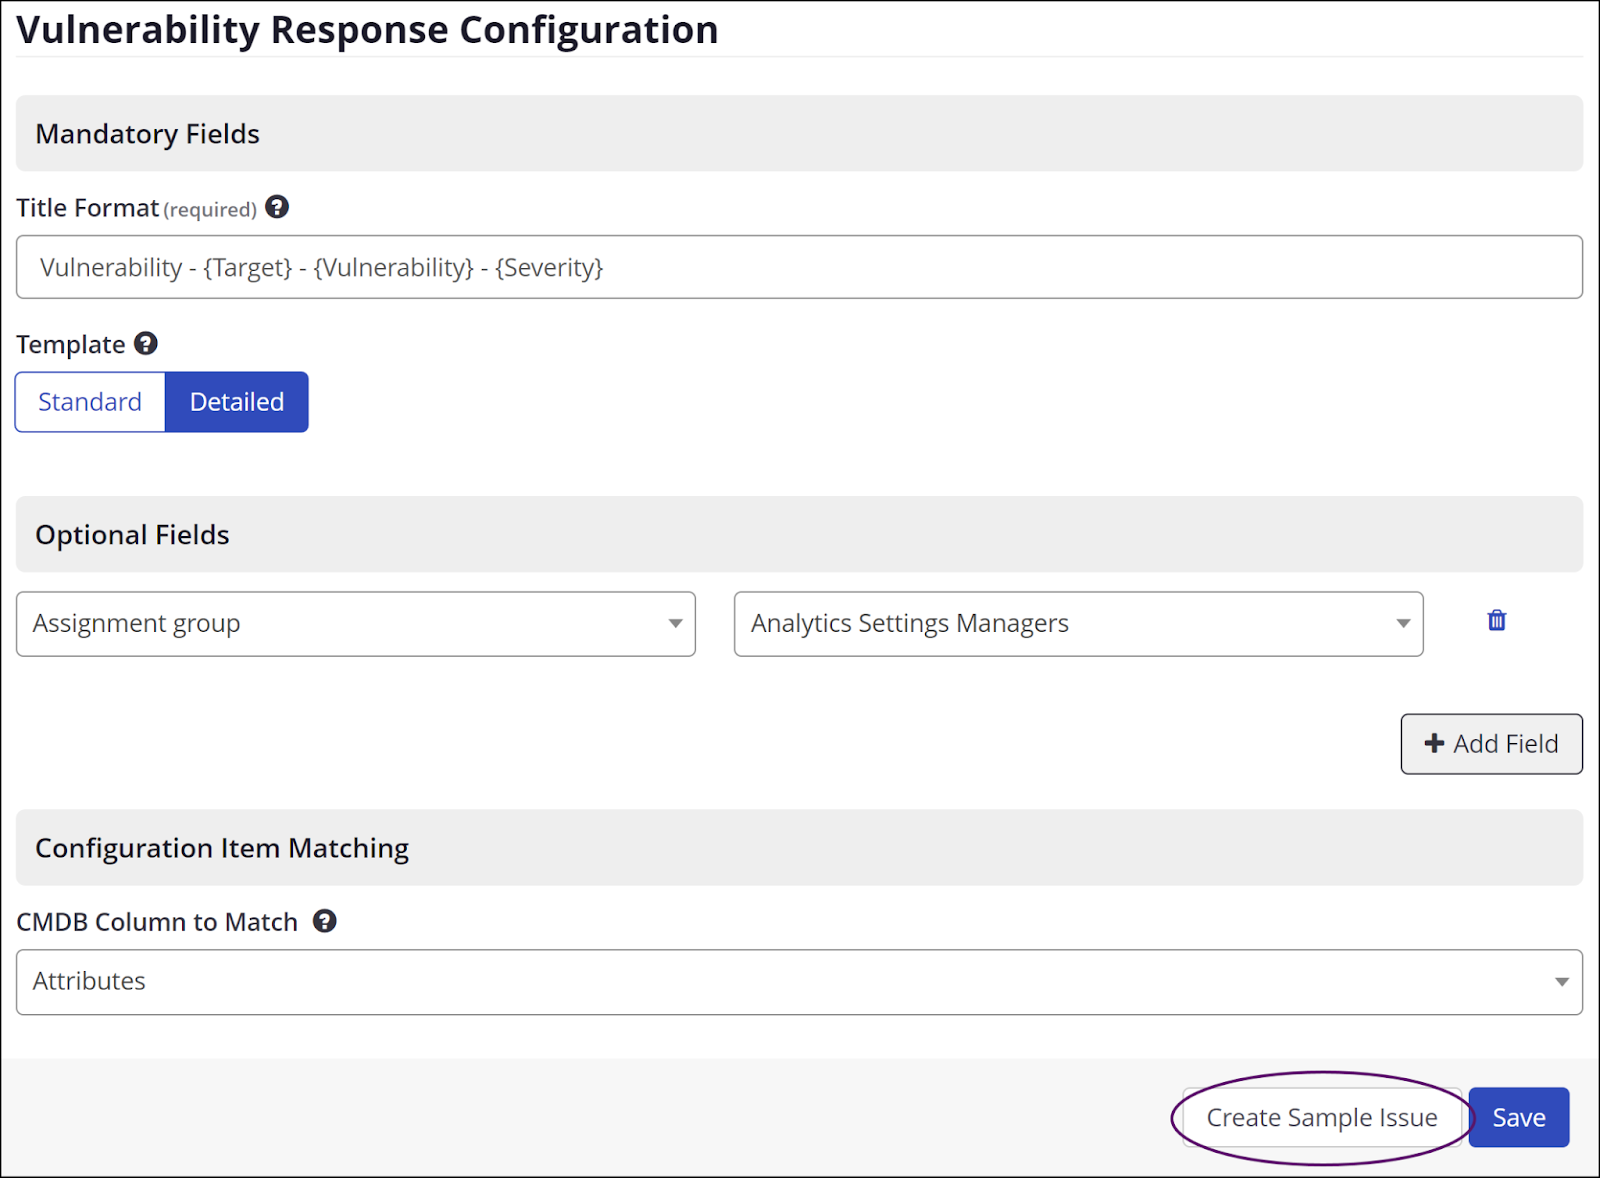Click the plus icon on Add Field
1600x1178 pixels.
(x=1435, y=743)
